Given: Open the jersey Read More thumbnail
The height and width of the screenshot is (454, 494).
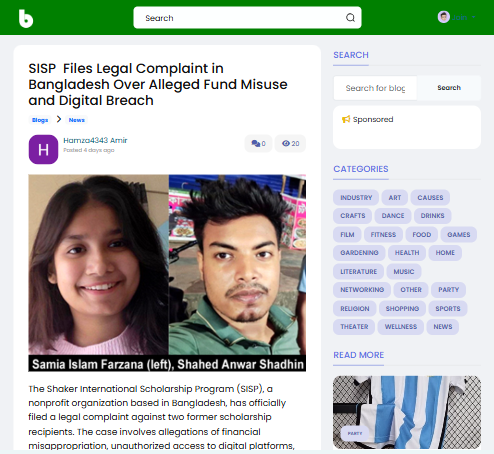Looking at the screenshot, I should pyautogui.click(x=407, y=412).
